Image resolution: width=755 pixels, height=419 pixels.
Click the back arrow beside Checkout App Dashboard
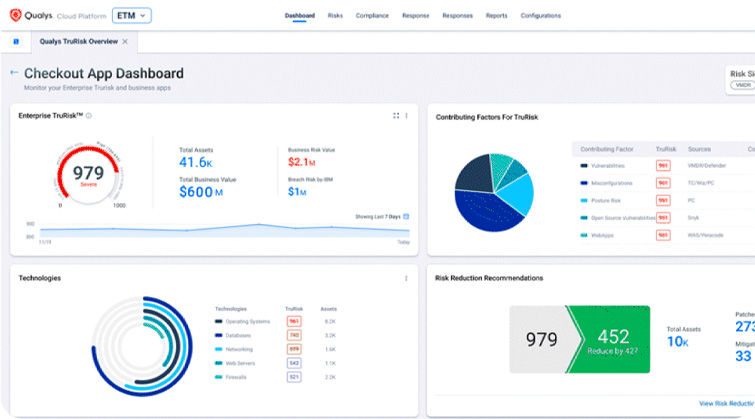(14, 73)
